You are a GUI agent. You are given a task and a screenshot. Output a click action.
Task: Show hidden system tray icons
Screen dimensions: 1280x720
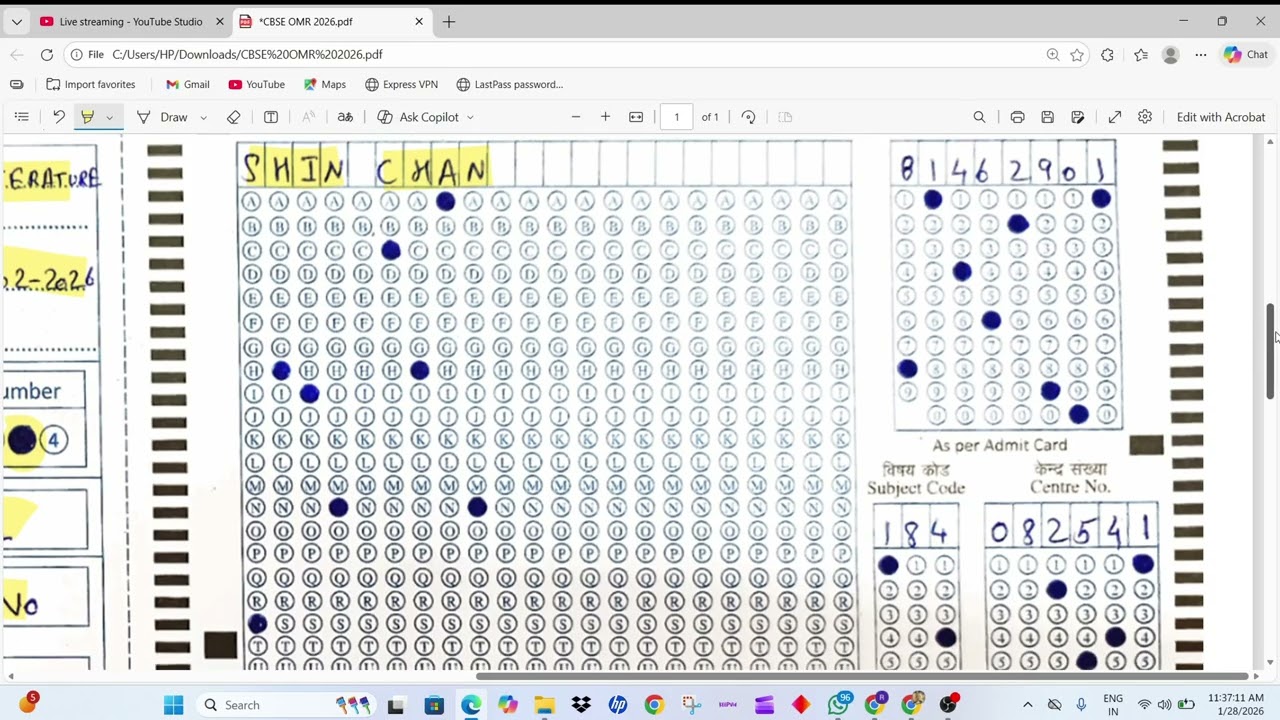point(1027,705)
